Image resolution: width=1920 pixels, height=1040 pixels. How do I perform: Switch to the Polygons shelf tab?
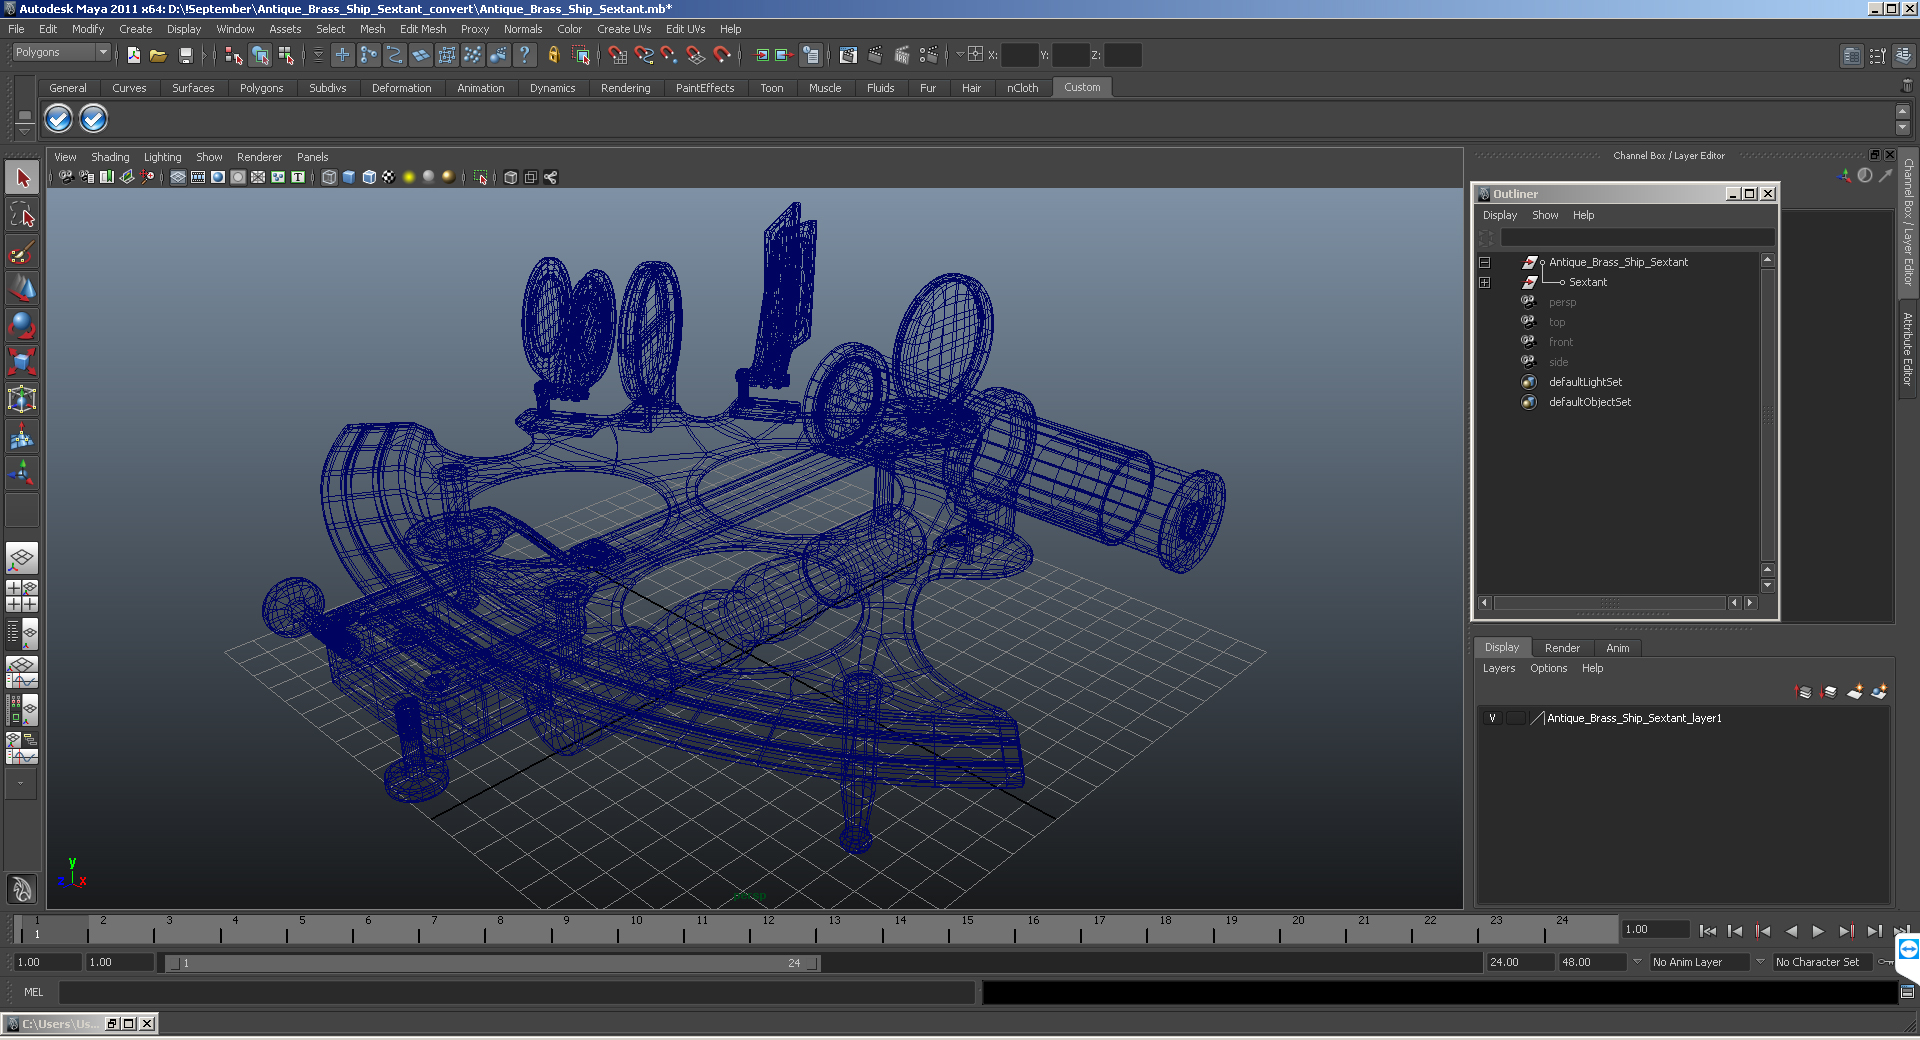(x=261, y=88)
